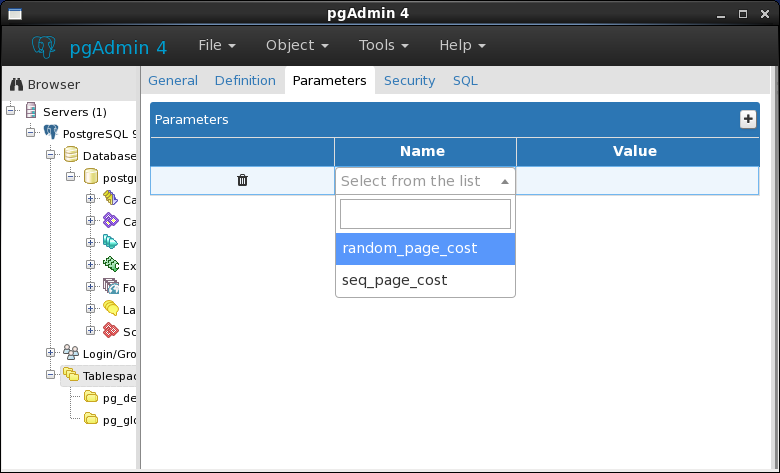
Task: Minimize the pgAdmin 4 window
Action: coord(721,15)
